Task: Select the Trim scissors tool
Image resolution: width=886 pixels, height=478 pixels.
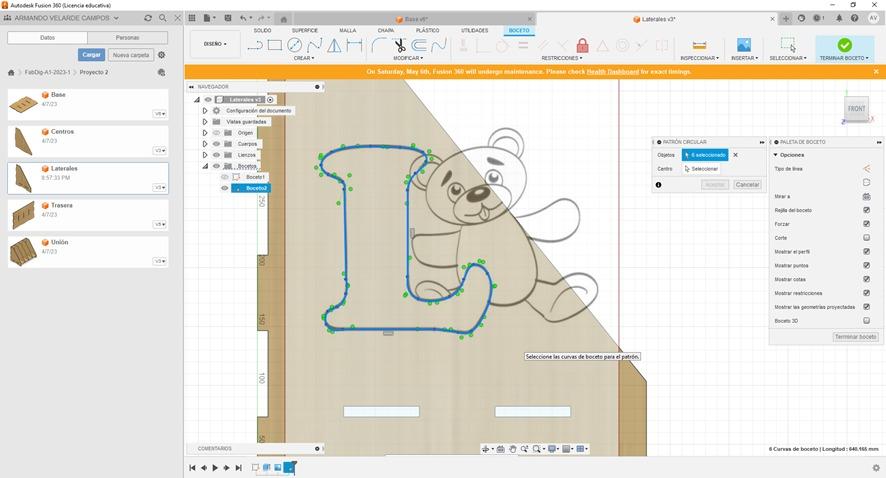Action: (399, 45)
